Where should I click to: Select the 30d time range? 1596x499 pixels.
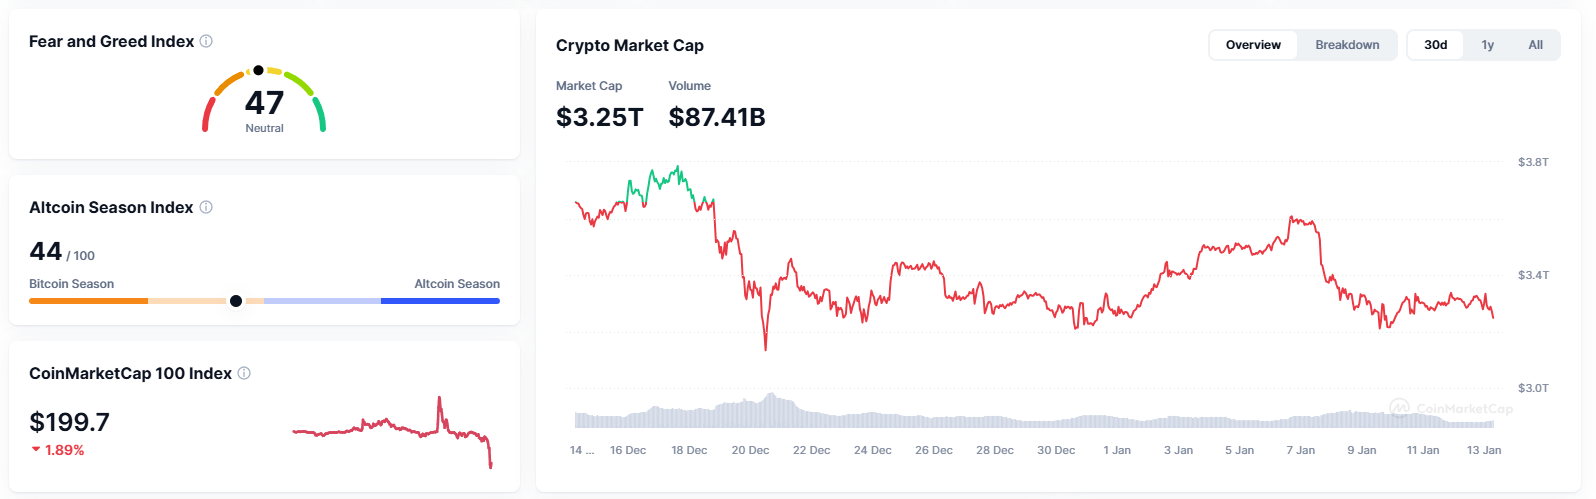pyautogui.click(x=1435, y=45)
